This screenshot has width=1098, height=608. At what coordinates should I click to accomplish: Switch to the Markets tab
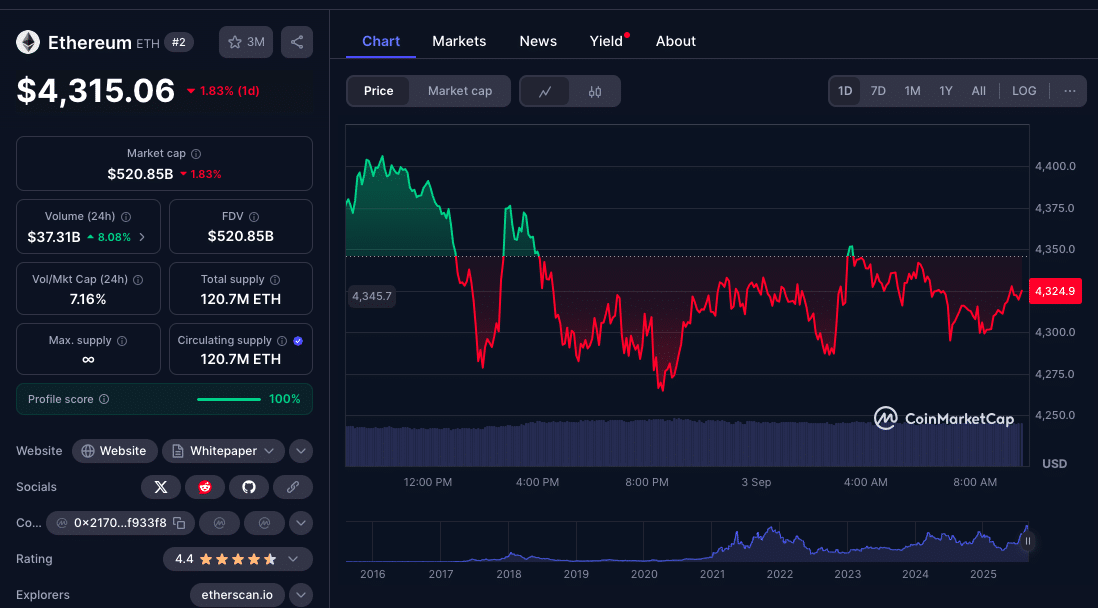point(459,41)
